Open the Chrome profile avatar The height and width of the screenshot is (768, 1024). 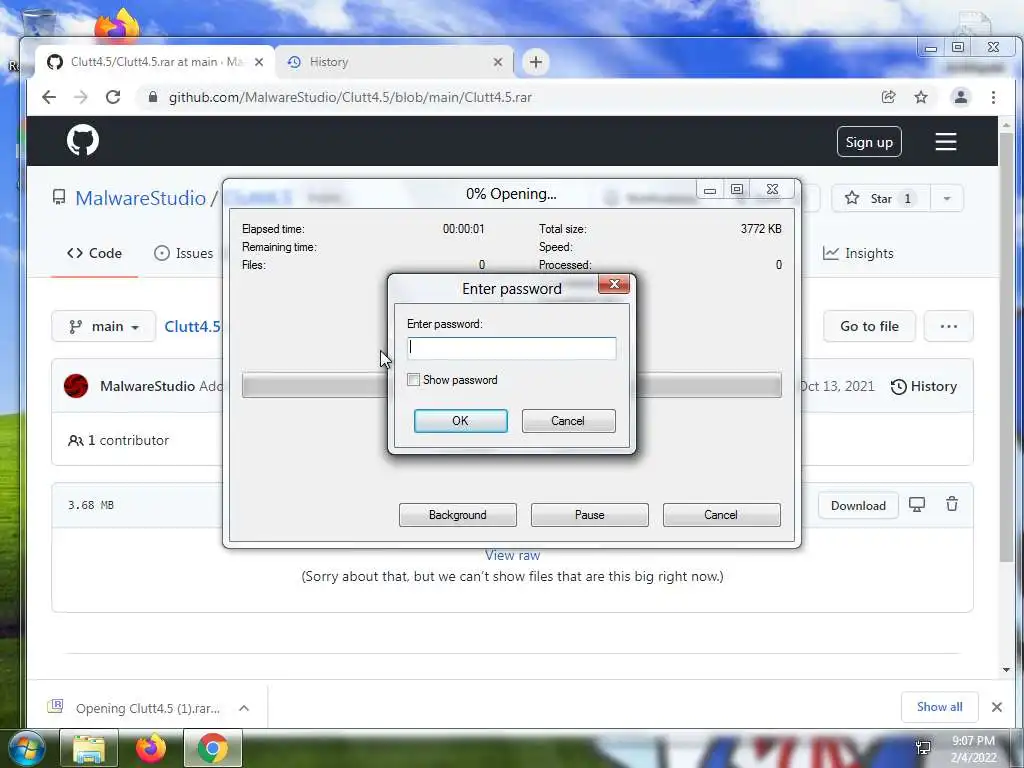click(961, 97)
